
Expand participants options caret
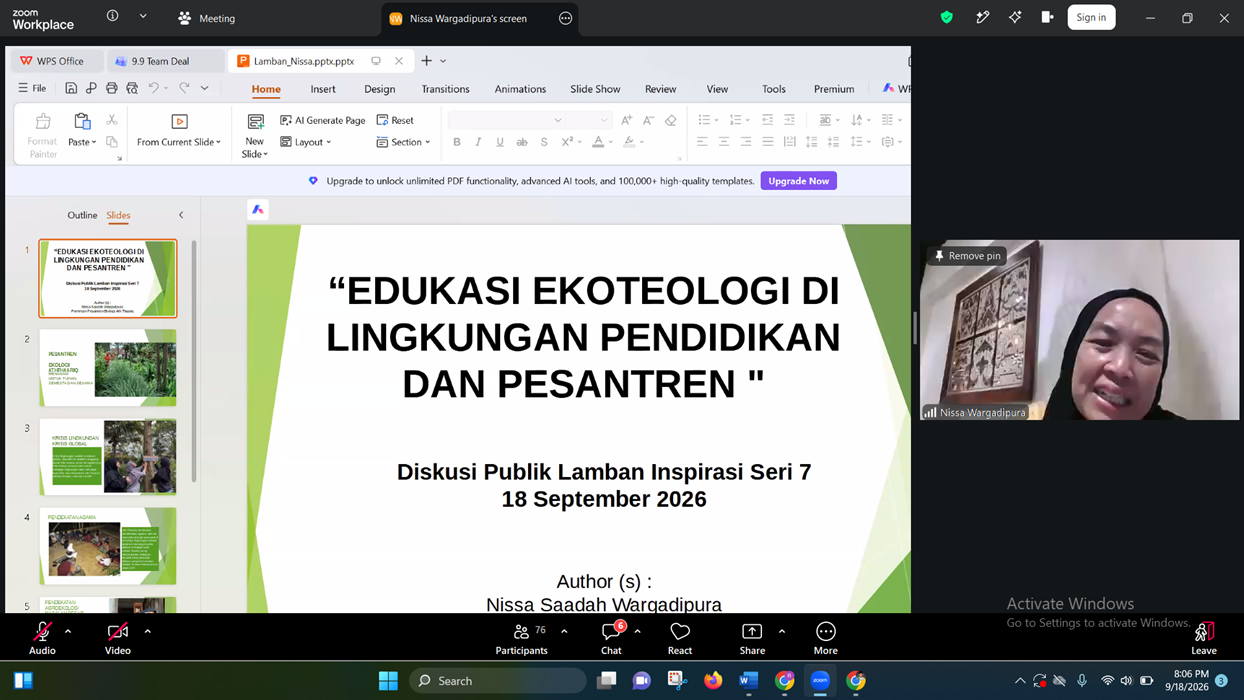pyautogui.click(x=564, y=631)
